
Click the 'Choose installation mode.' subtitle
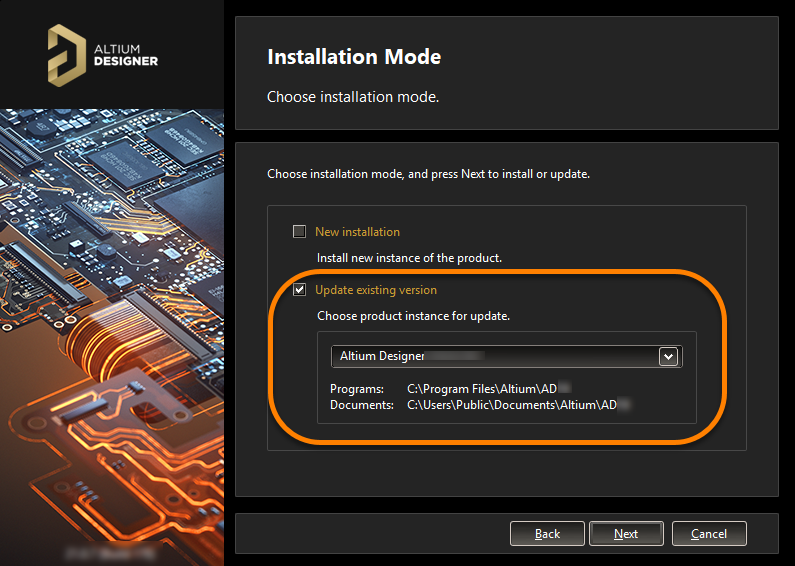[353, 97]
